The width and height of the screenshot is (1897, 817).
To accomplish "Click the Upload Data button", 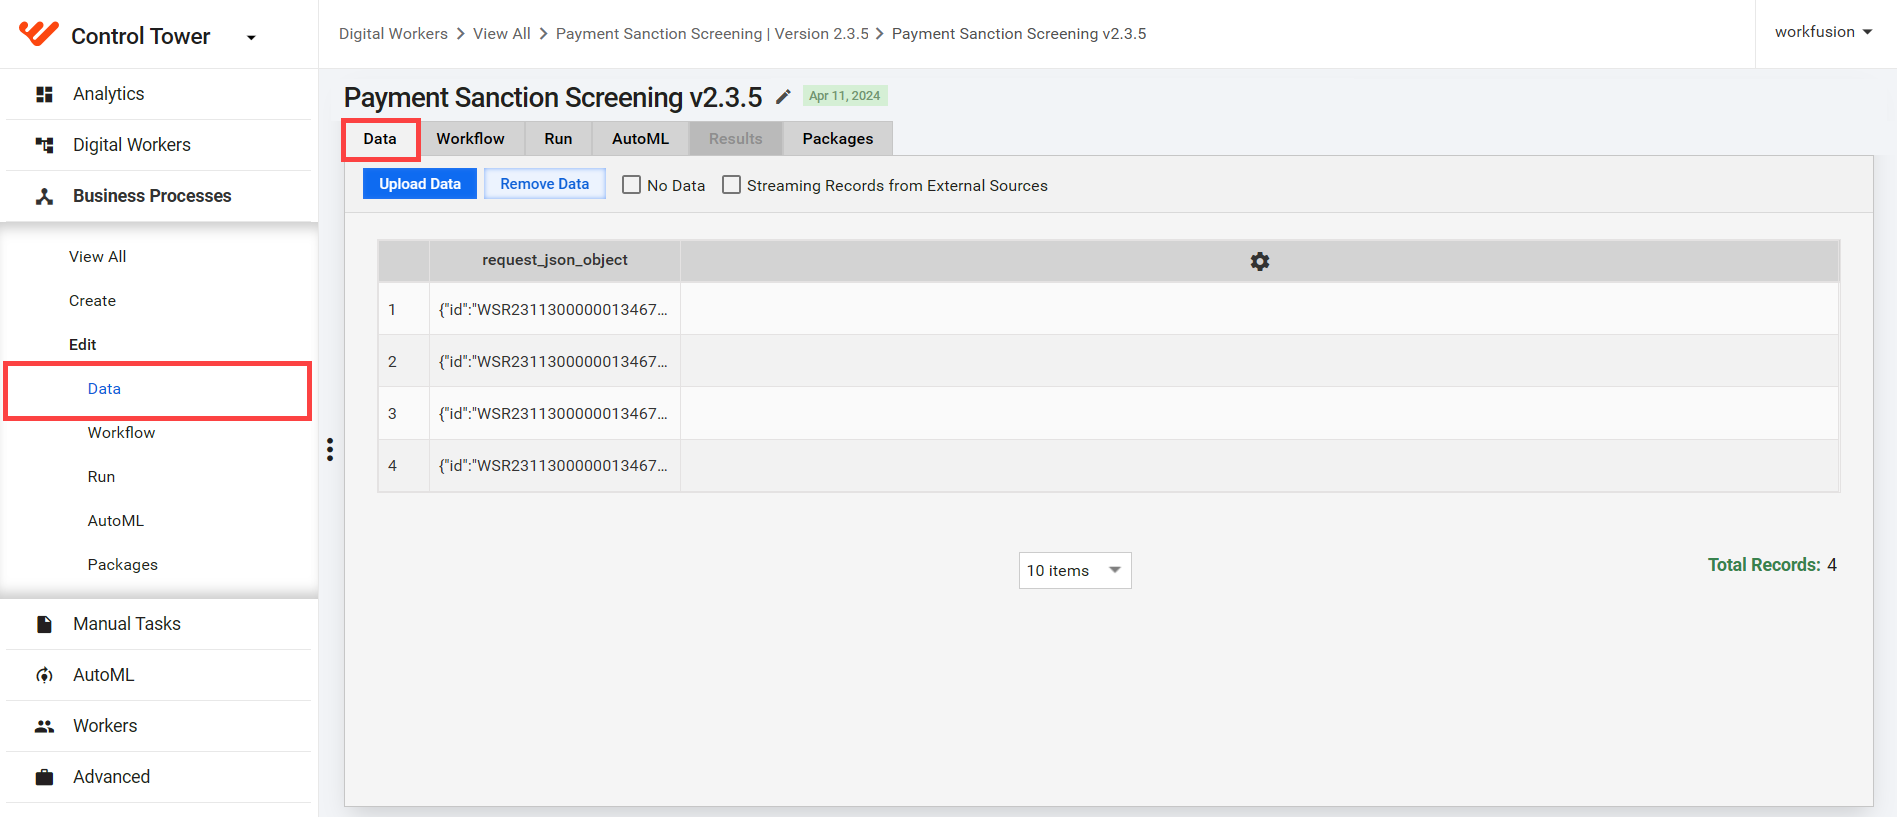I will 420,184.
